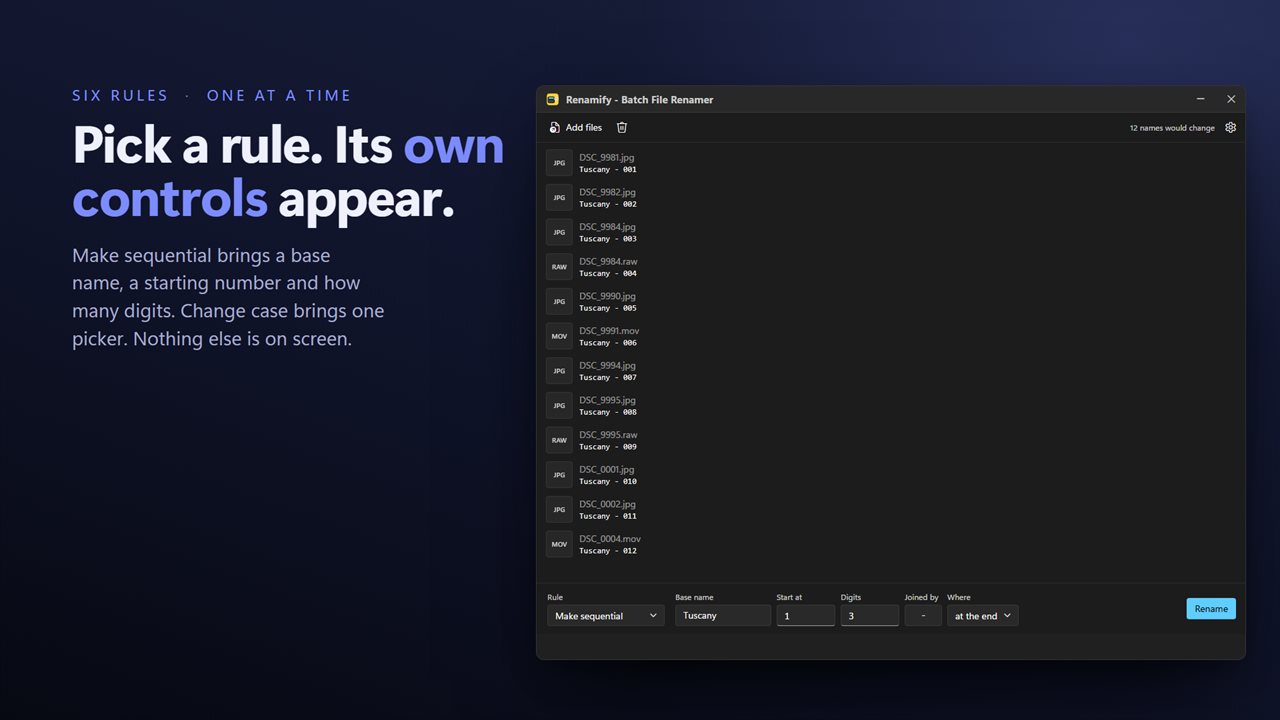Click the JPG icon for DSC_0001.jpg
The width and height of the screenshot is (1280, 720).
point(559,475)
